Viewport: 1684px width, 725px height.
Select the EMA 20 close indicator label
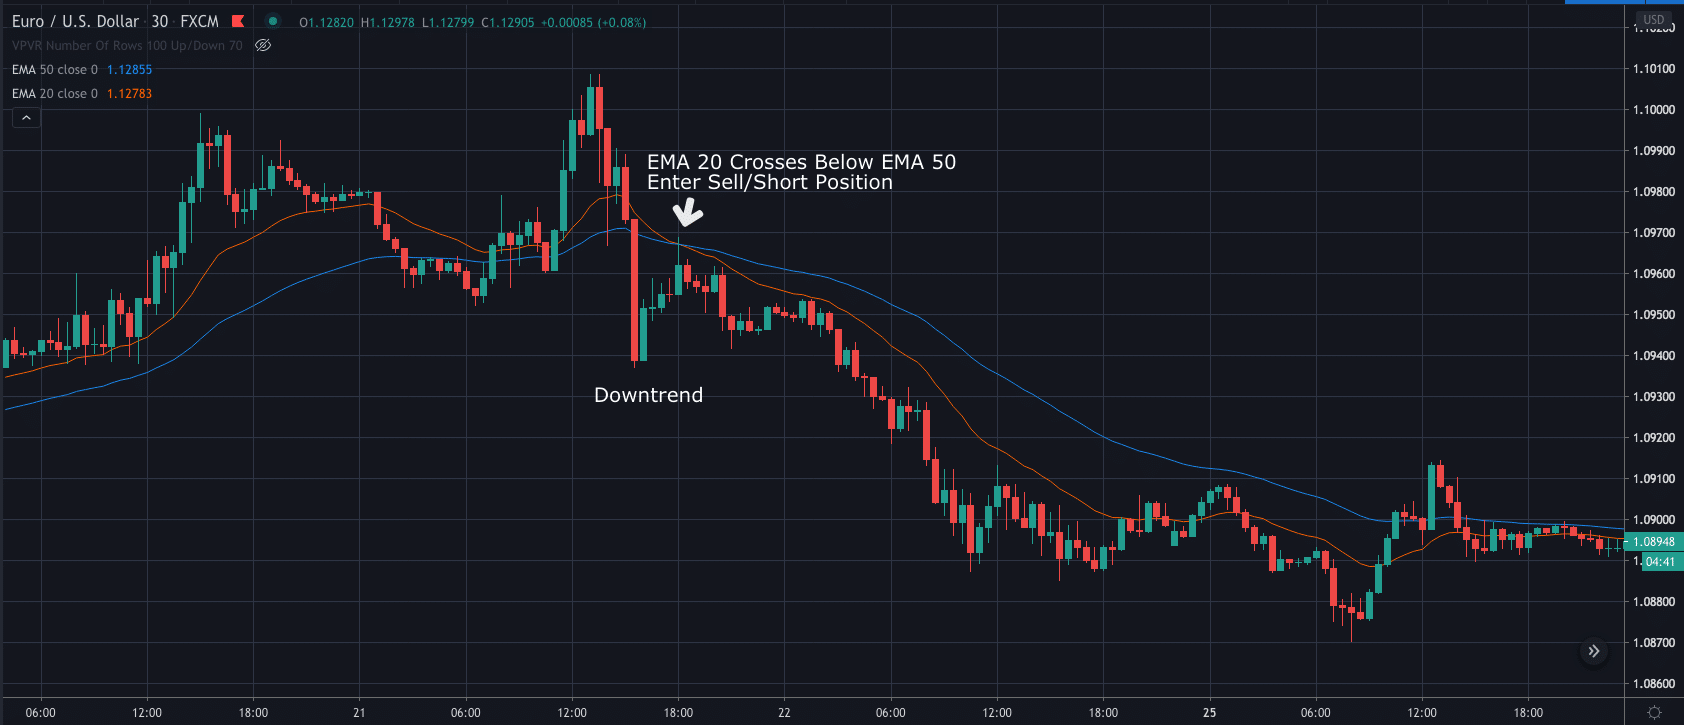[55, 93]
